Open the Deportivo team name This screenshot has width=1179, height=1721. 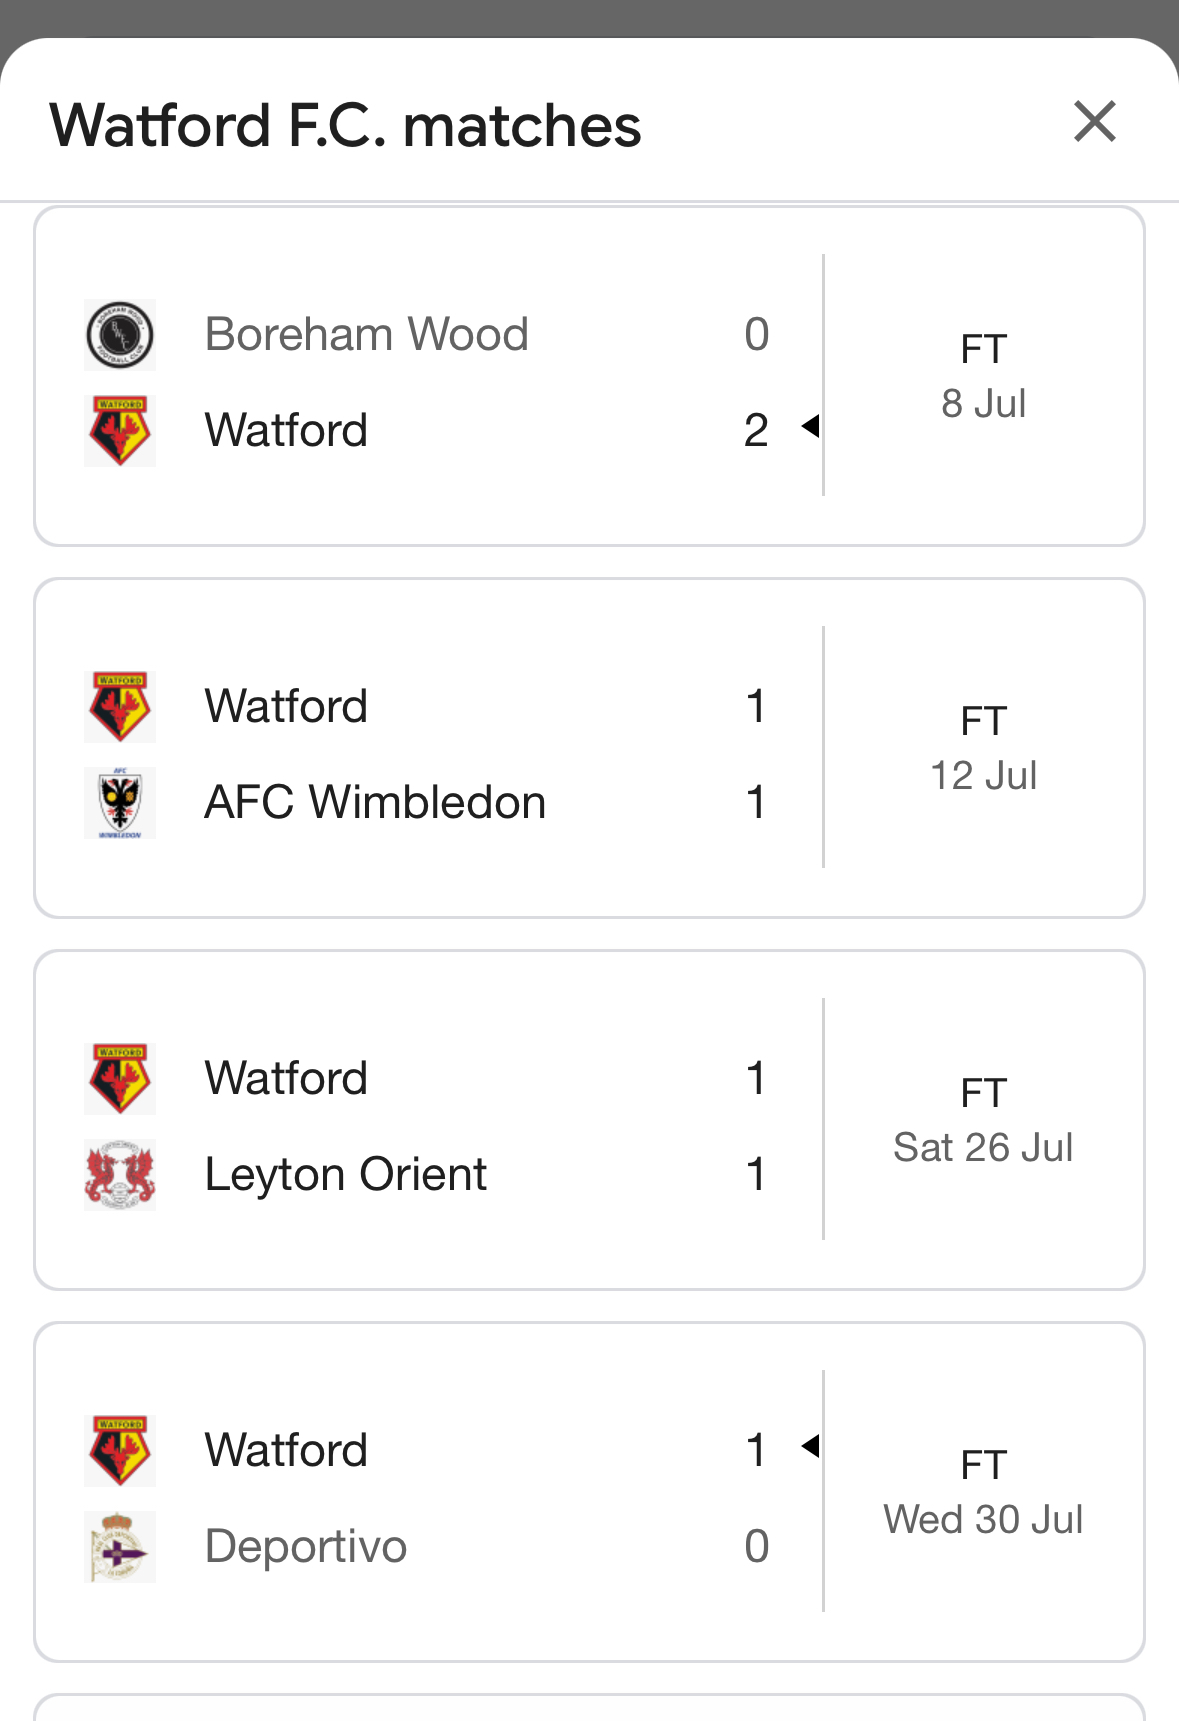(x=305, y=1546)
